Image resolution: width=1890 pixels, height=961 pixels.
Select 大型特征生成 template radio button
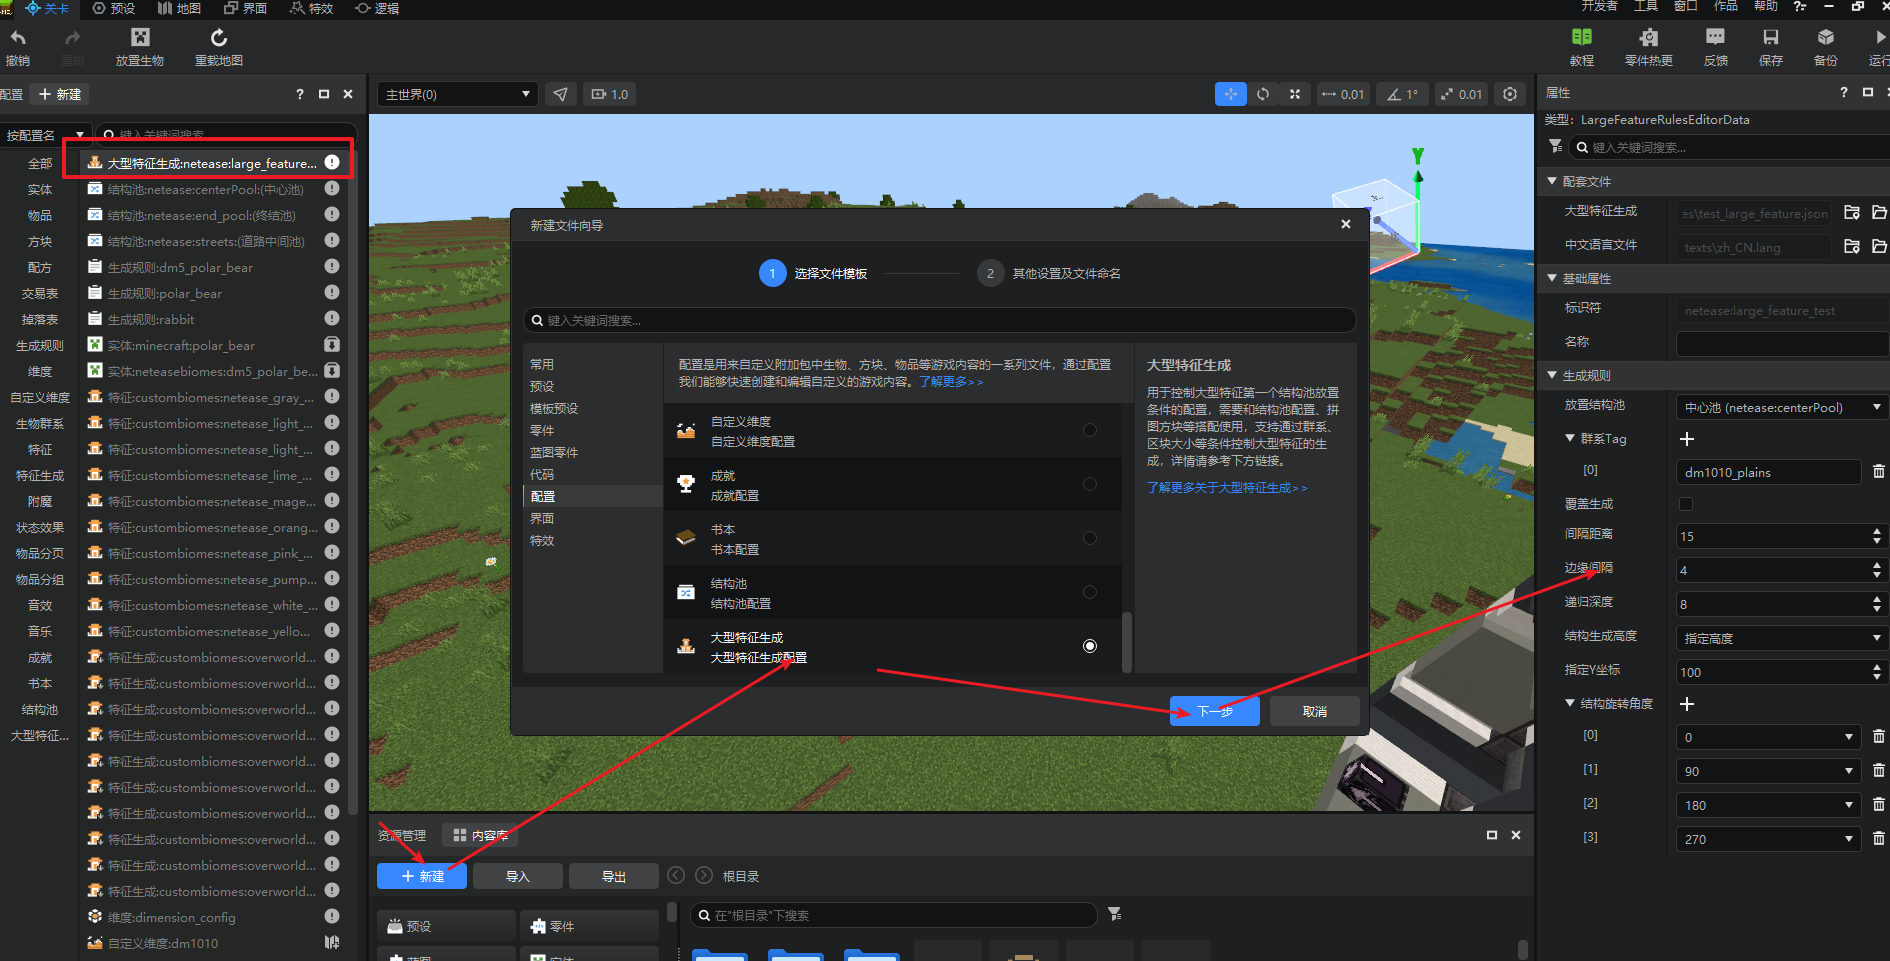click(x=1090, y=646)
